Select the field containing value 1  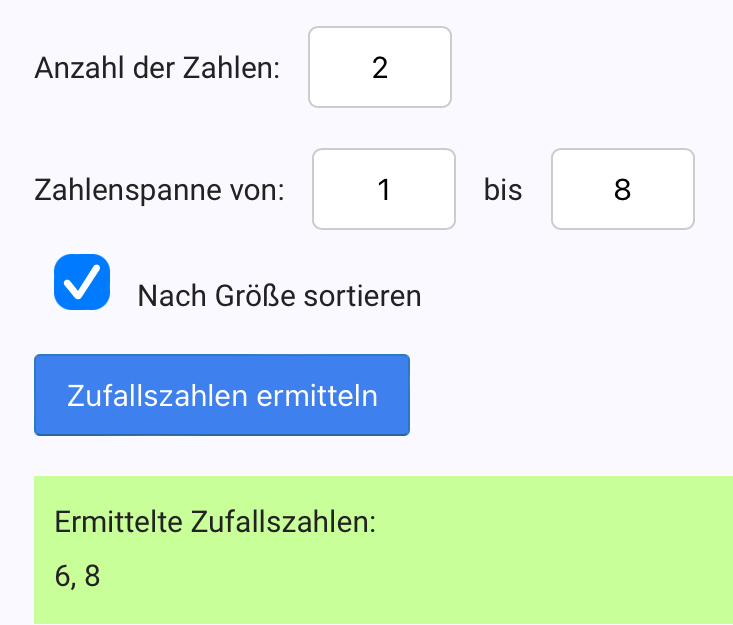384,190
